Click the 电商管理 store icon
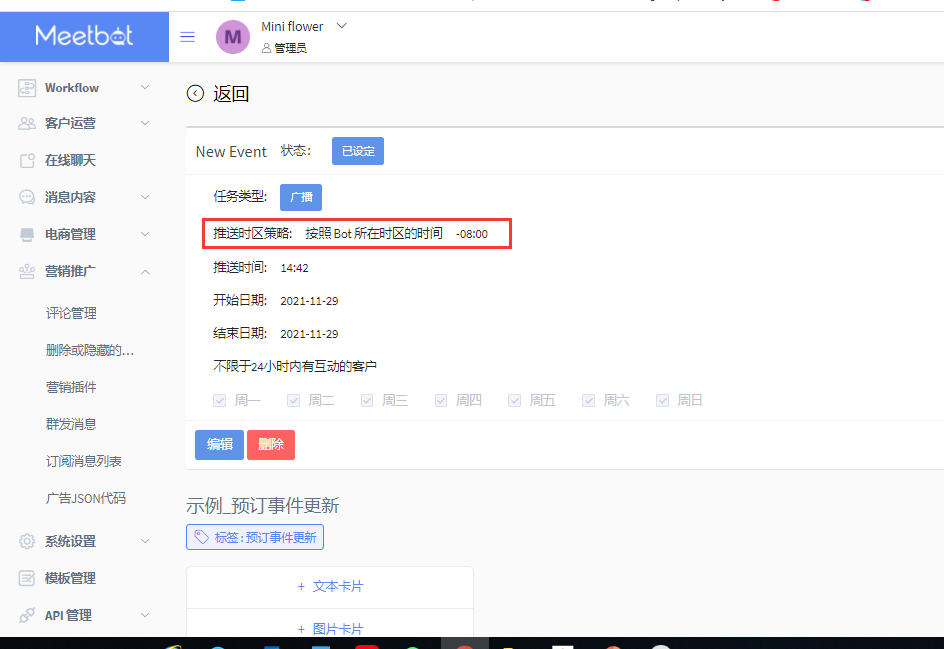 (x=26, y=234)
